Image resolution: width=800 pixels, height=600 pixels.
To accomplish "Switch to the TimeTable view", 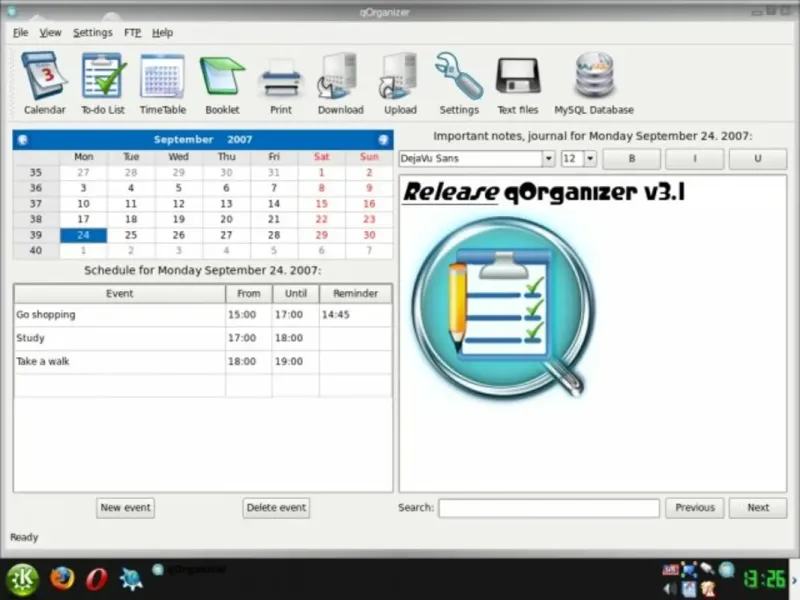I will pos(163,83).
